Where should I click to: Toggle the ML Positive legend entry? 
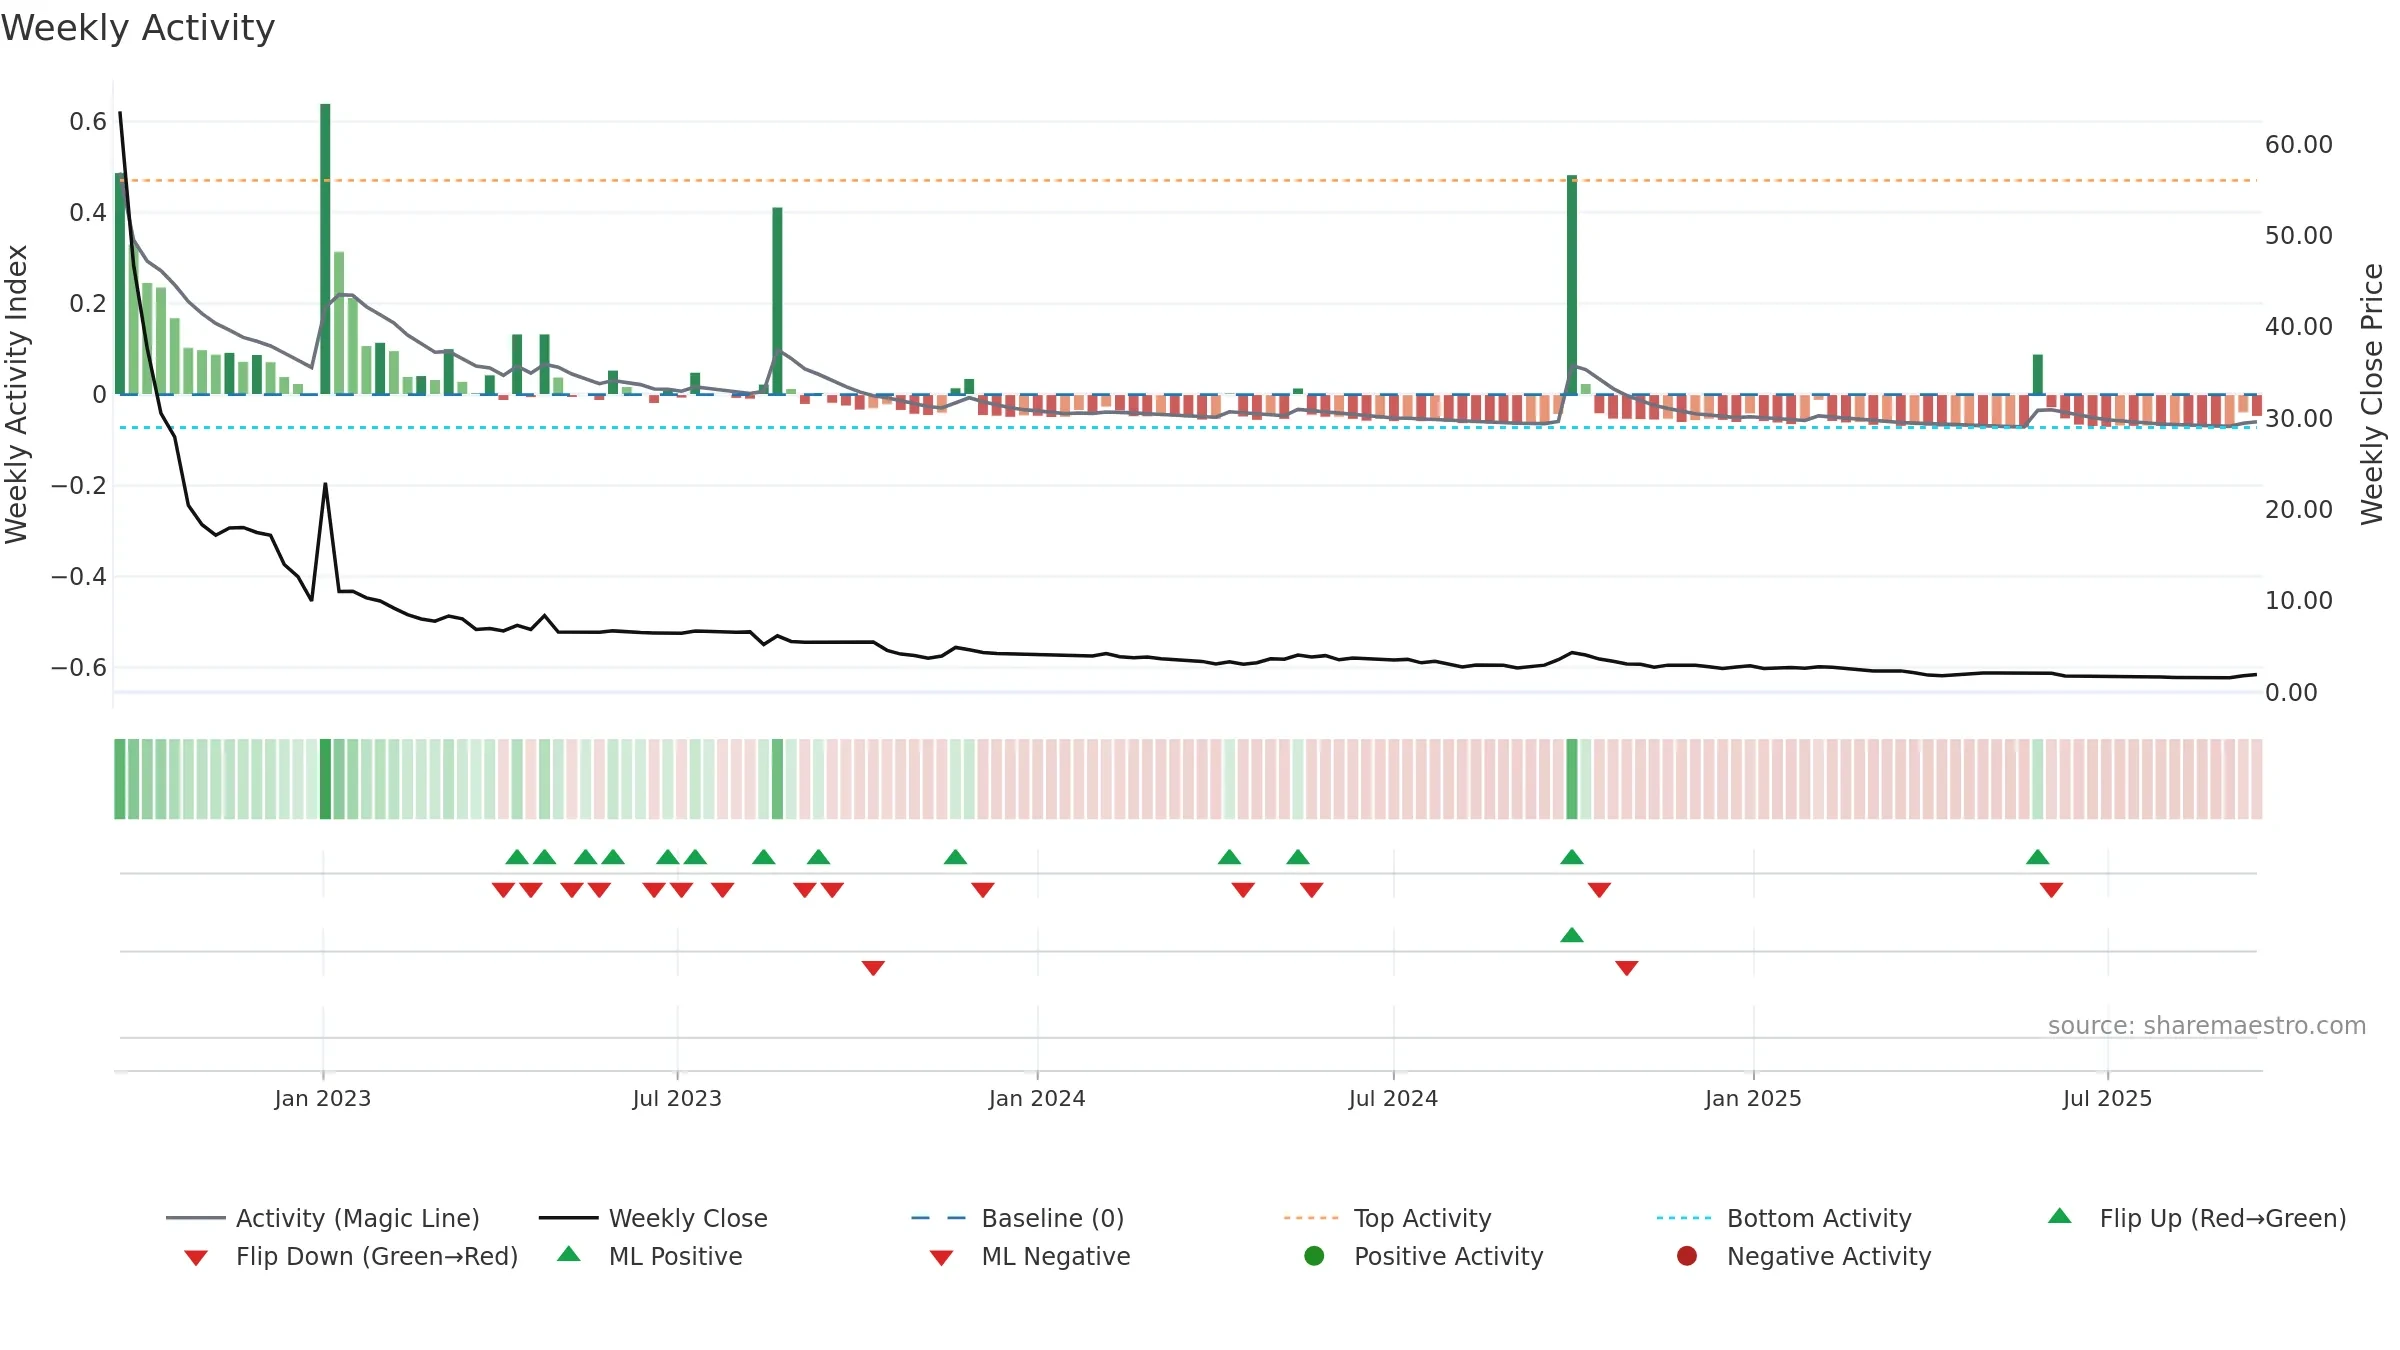point(650,1256)
